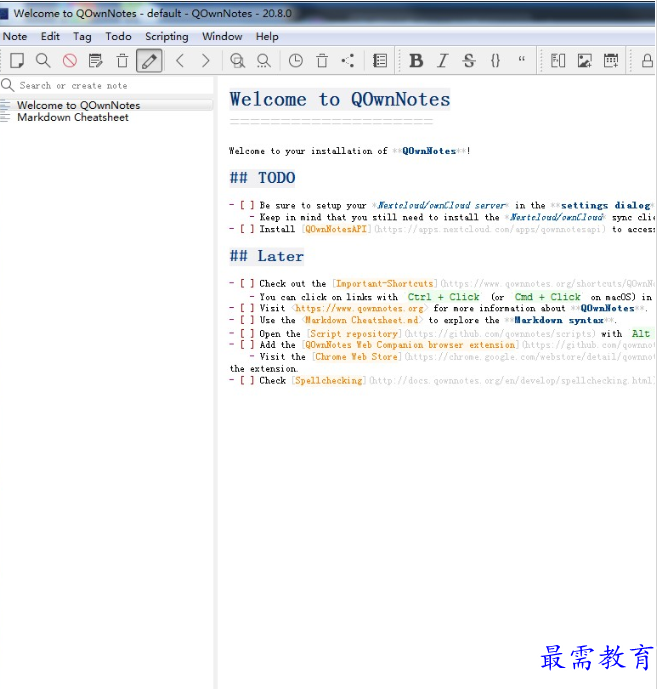Viewport: 662px width, 689px height.
Task: Click the '## TODO' heading text
Action: tap(262, 178)
